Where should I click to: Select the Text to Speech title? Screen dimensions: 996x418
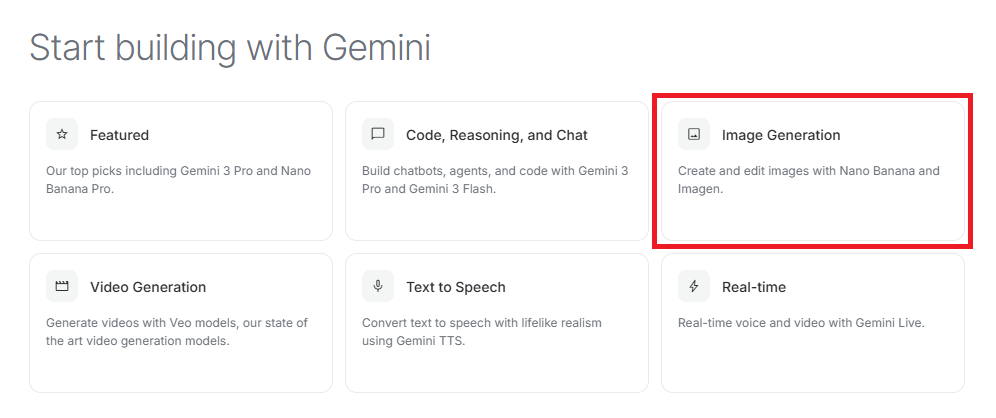pyautogui.click(x=456, y=287)
